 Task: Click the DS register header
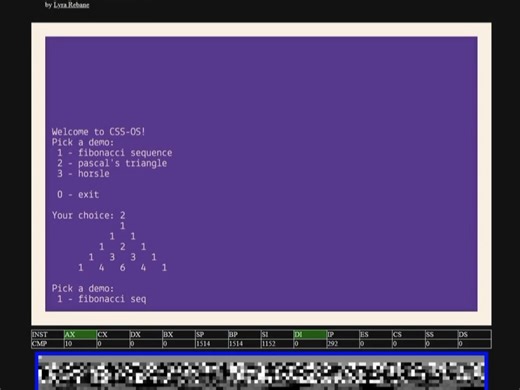coord(474,334)
